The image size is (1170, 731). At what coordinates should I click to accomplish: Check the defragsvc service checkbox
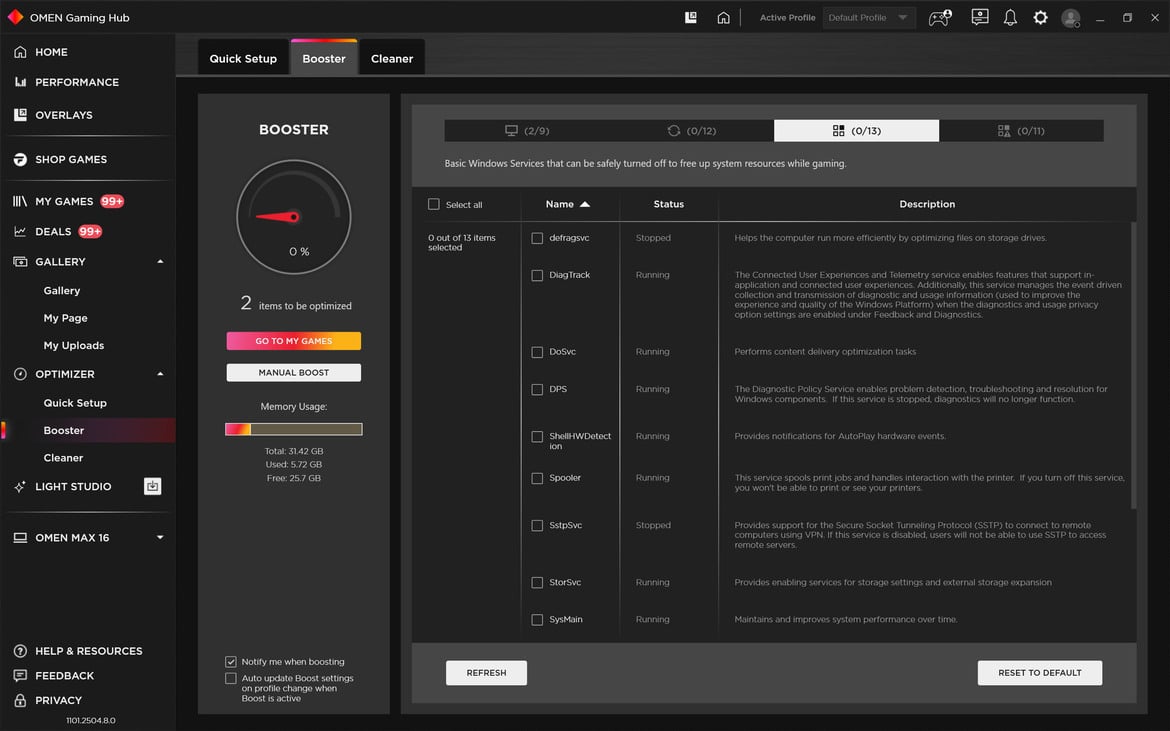tap(537, 239)
